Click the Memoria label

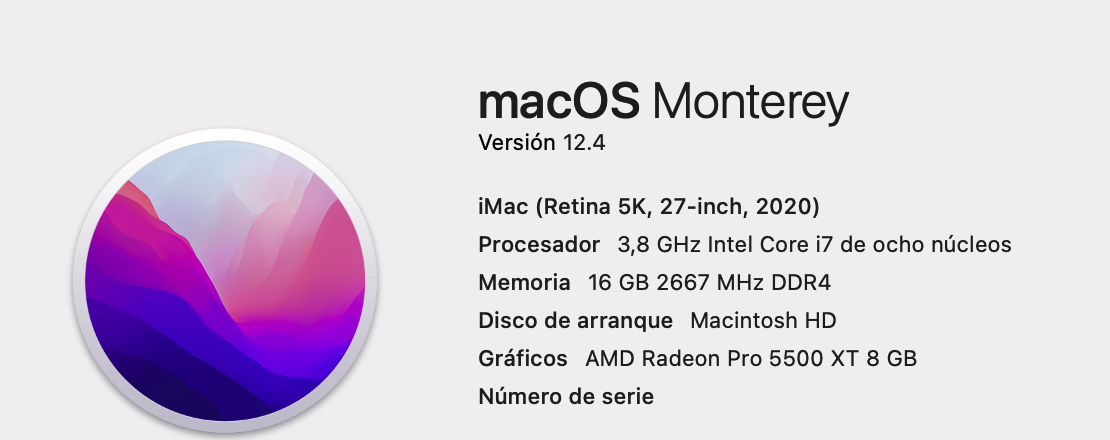pos(525,283)
